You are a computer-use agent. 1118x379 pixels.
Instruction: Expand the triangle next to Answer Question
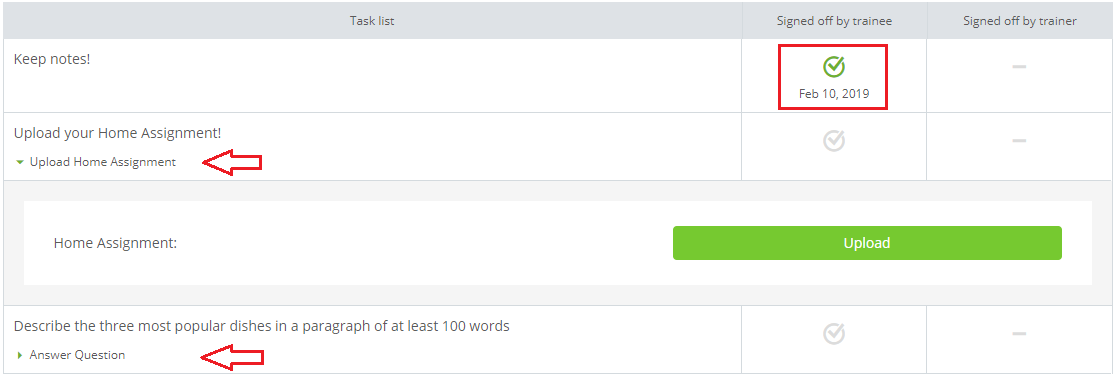pos(20,355)
